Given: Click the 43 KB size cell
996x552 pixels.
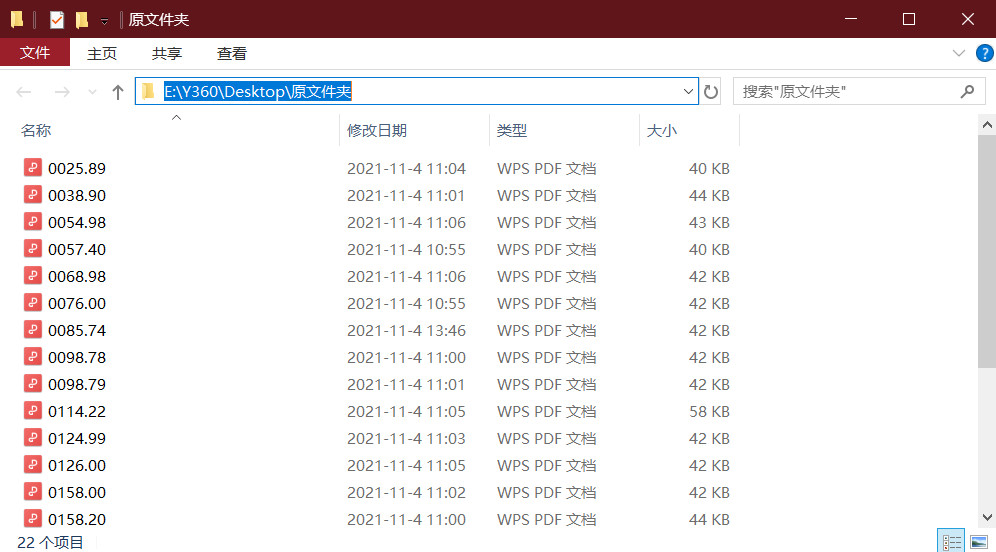Looking at the screenshot, I should [x=709, y=222].
